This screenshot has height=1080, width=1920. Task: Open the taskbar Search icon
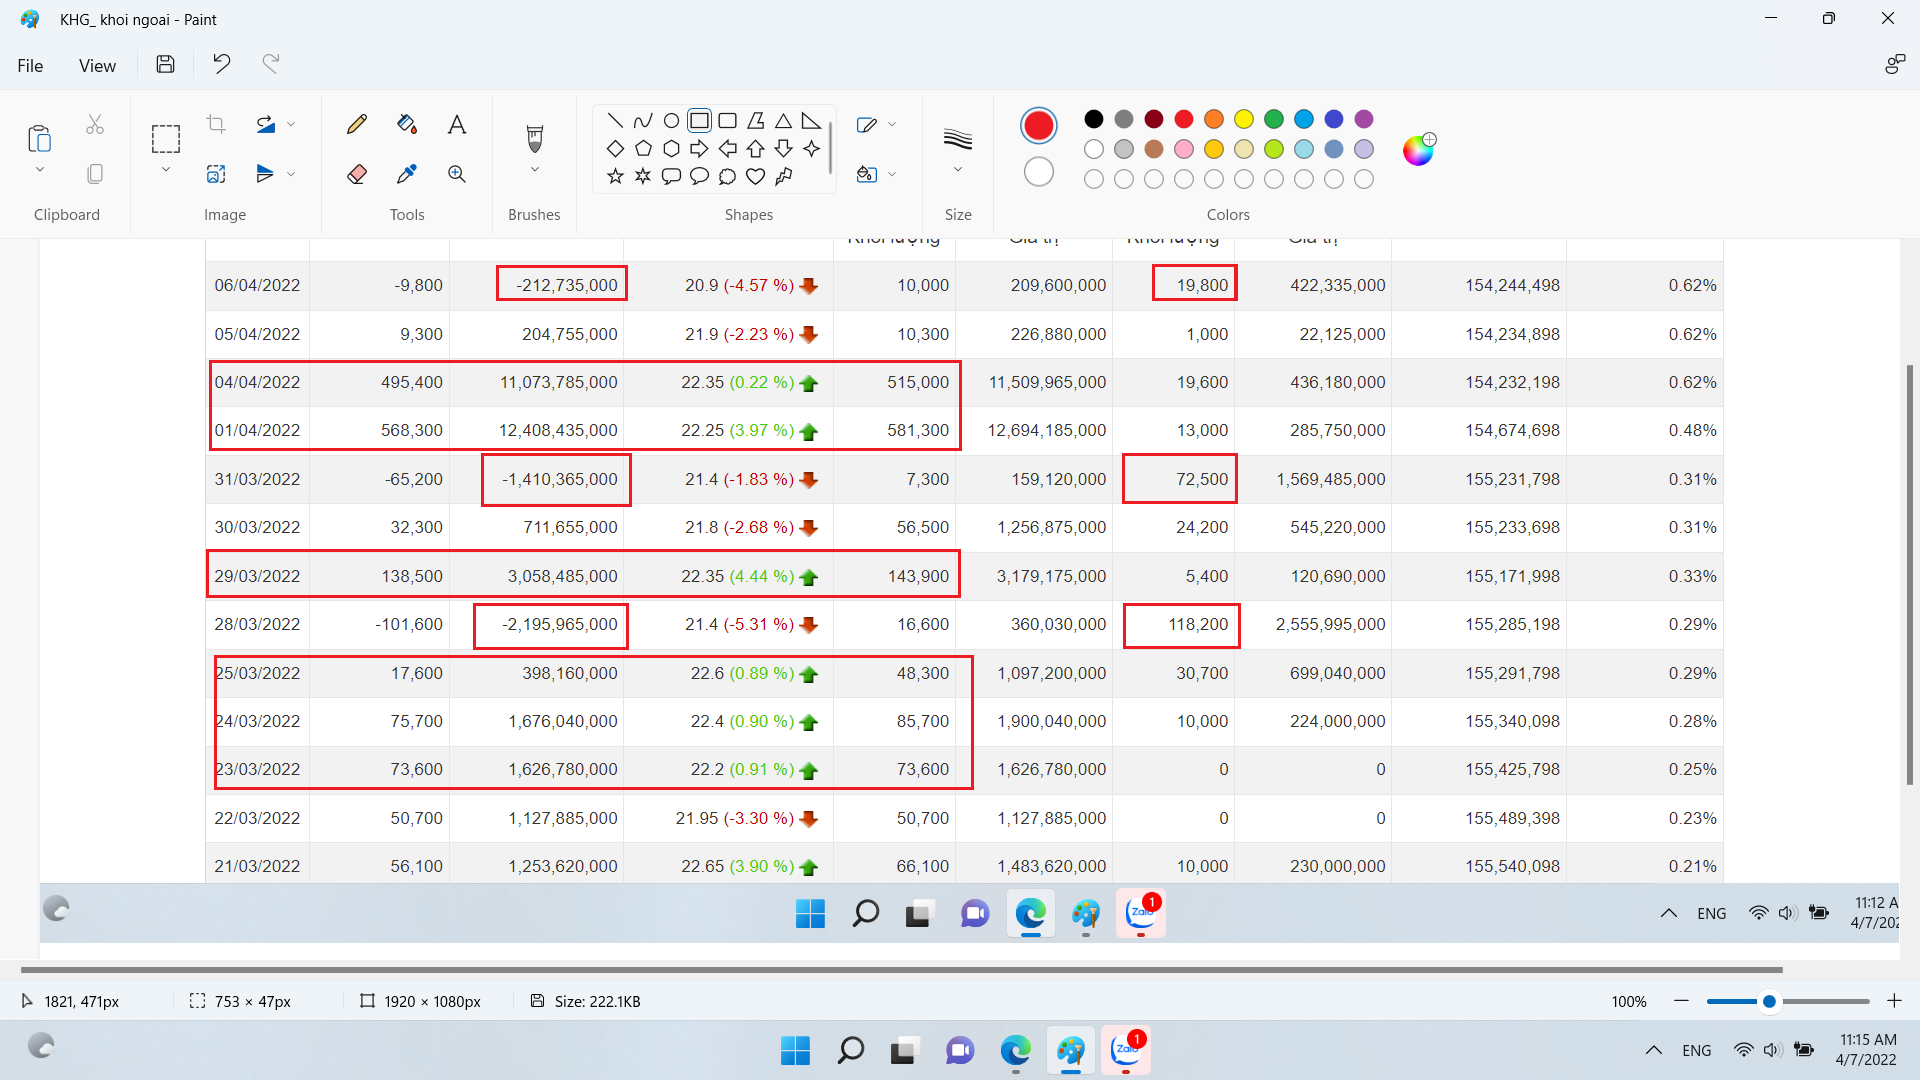click(x=850, y=1050)
